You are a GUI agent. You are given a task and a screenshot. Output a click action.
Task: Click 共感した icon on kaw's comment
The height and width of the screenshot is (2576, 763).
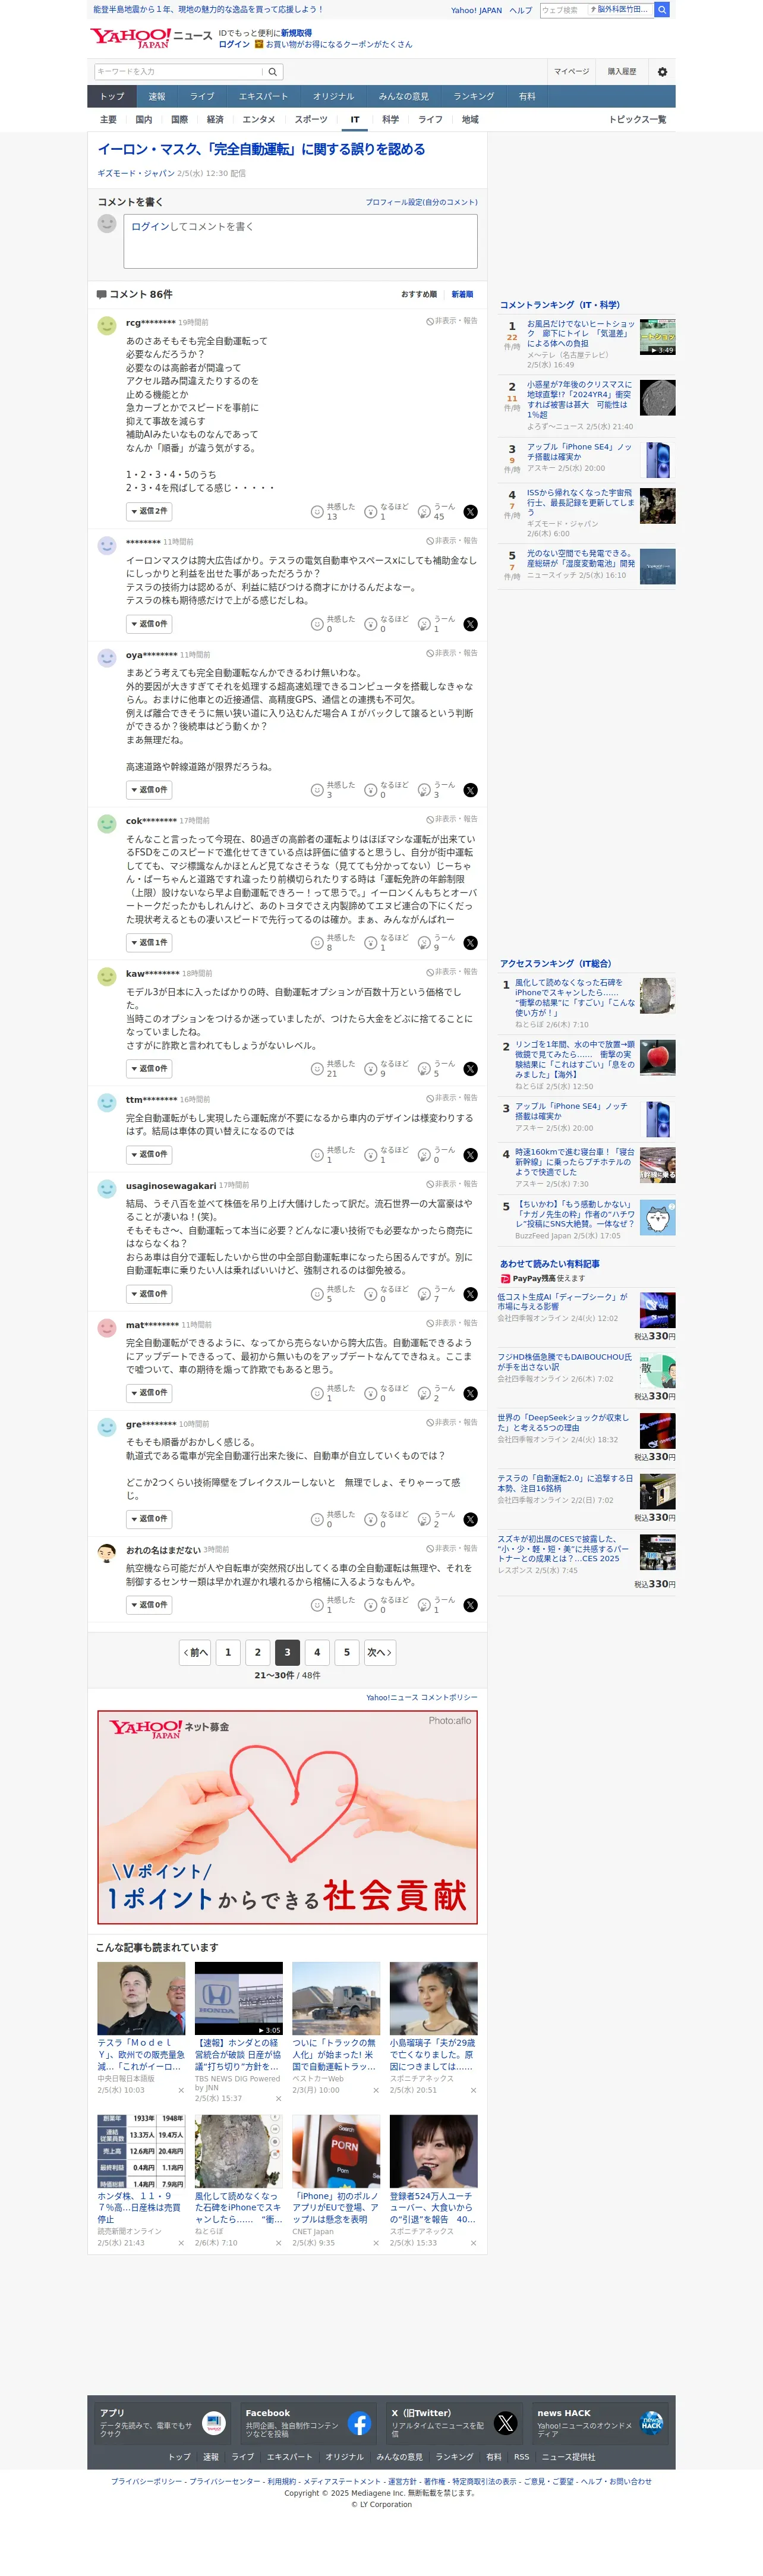pyautogui.click(x=317, y=1069)
